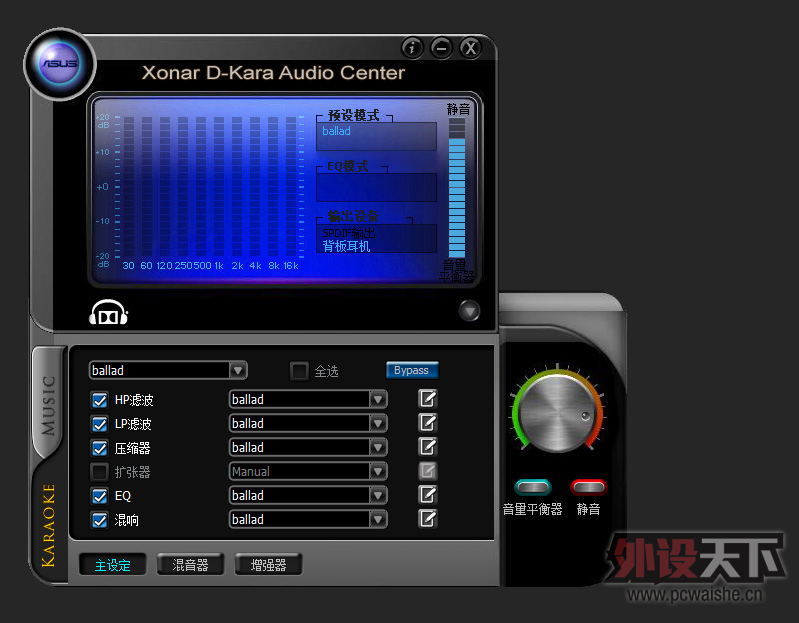Collapse the panel with round arrow button
Viewport: 799px width, 623px height.
[469, 310]
